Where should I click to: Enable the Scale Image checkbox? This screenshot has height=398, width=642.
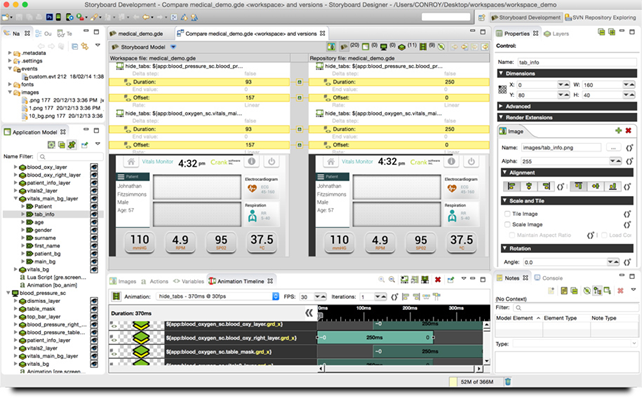(507, 224)
